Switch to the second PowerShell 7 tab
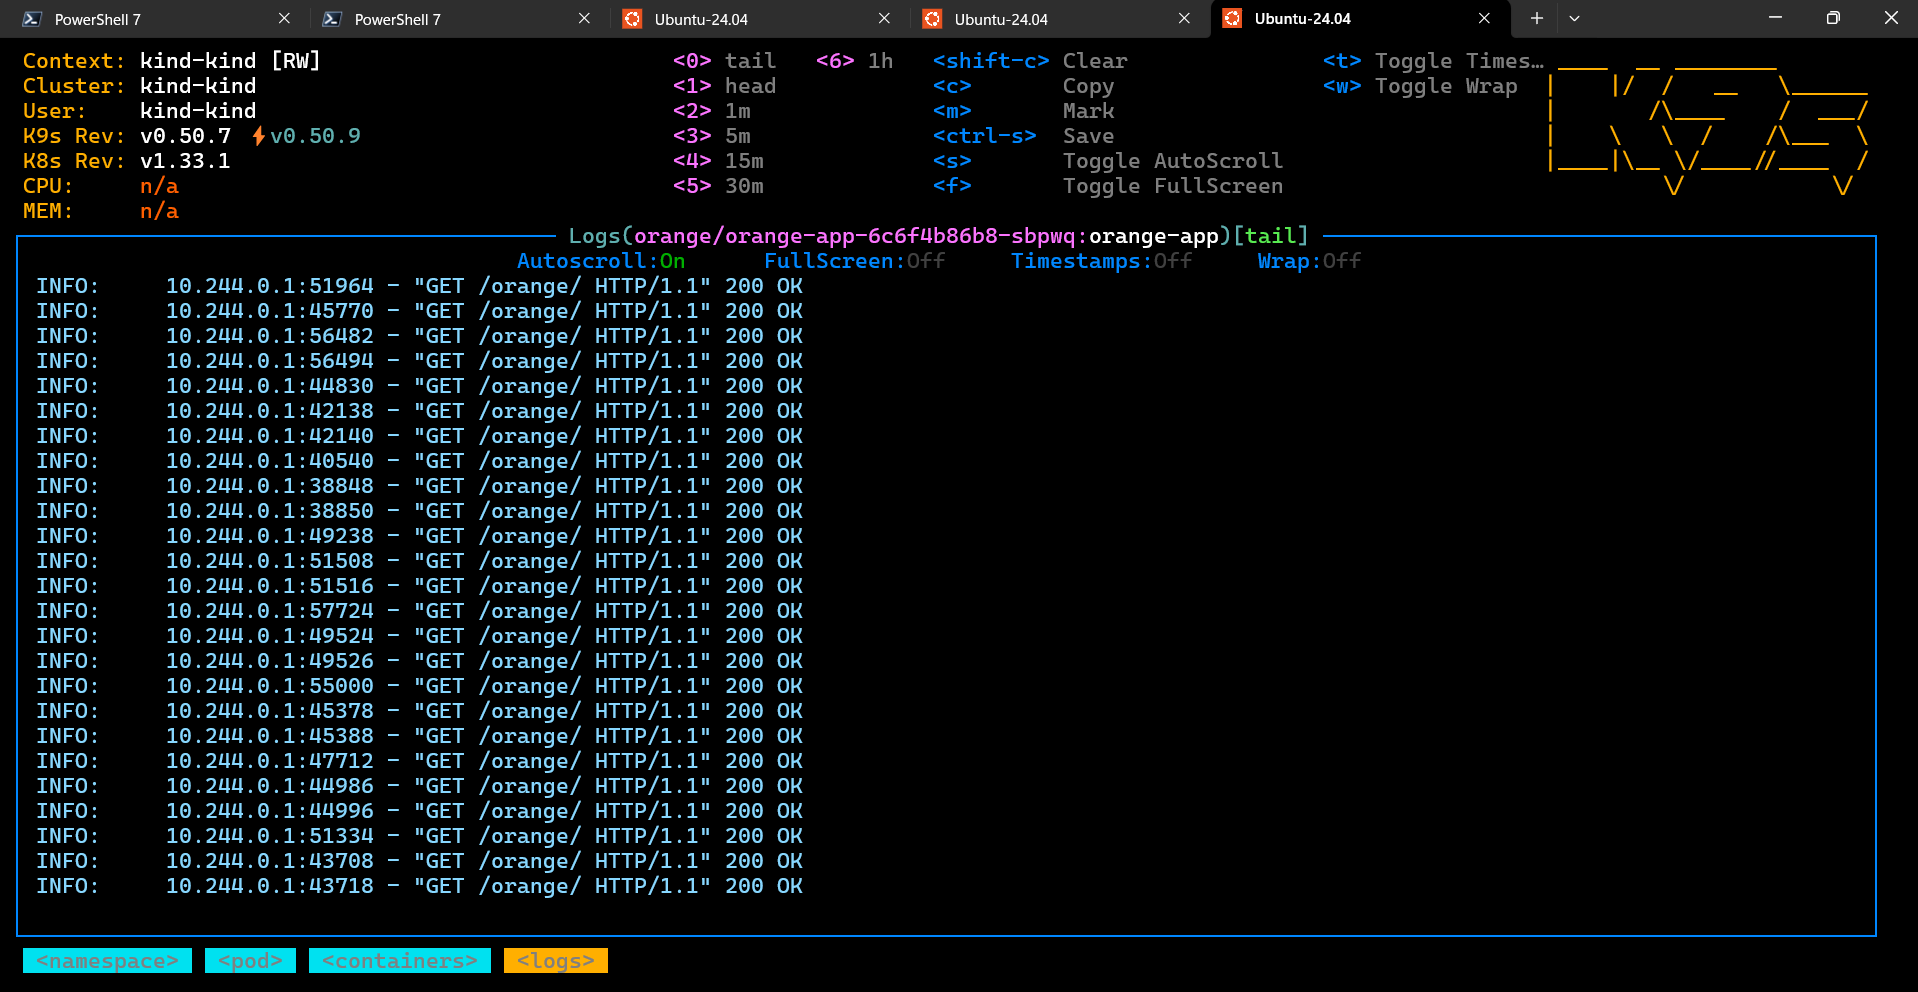 point(455,19)
